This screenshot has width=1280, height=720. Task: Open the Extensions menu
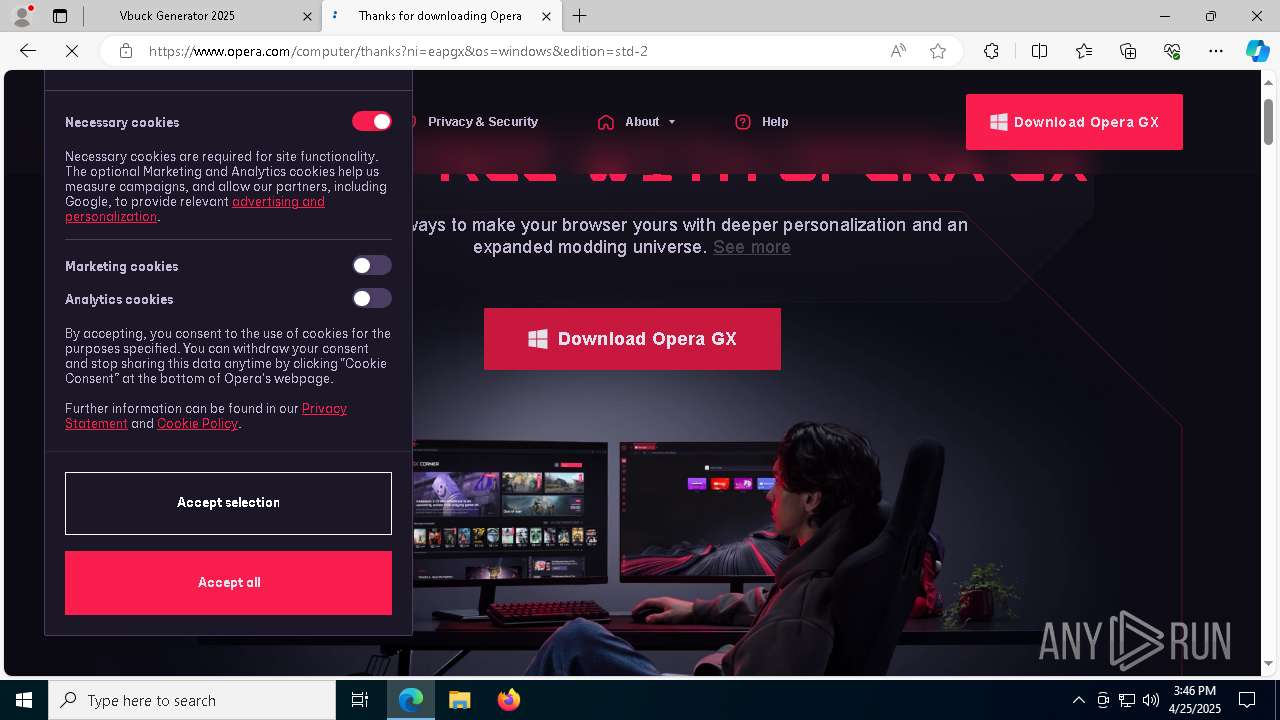pos(991,51)
